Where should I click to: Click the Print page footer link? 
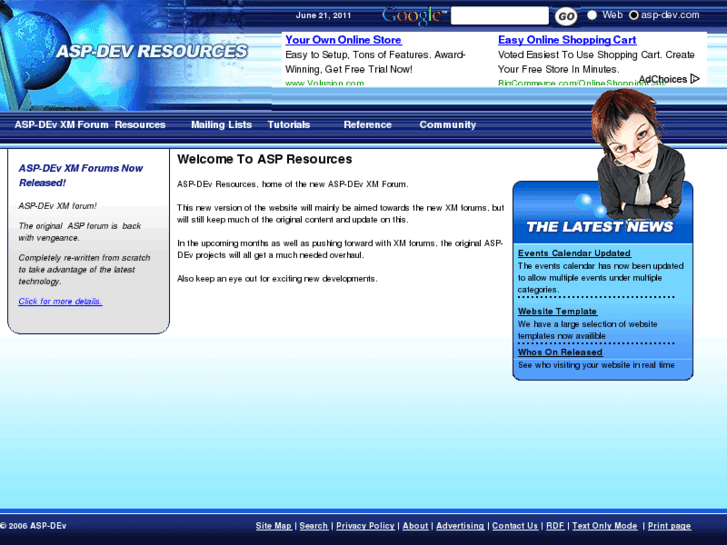tap(669, 526)
